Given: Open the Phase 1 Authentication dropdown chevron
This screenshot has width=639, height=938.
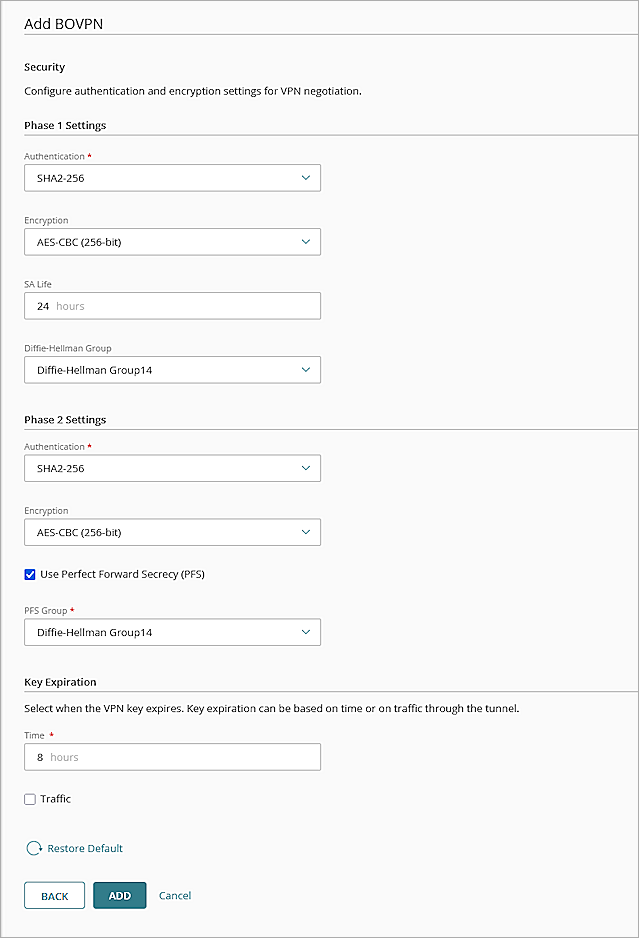Looking at the screenshot, I should [306, 177].
